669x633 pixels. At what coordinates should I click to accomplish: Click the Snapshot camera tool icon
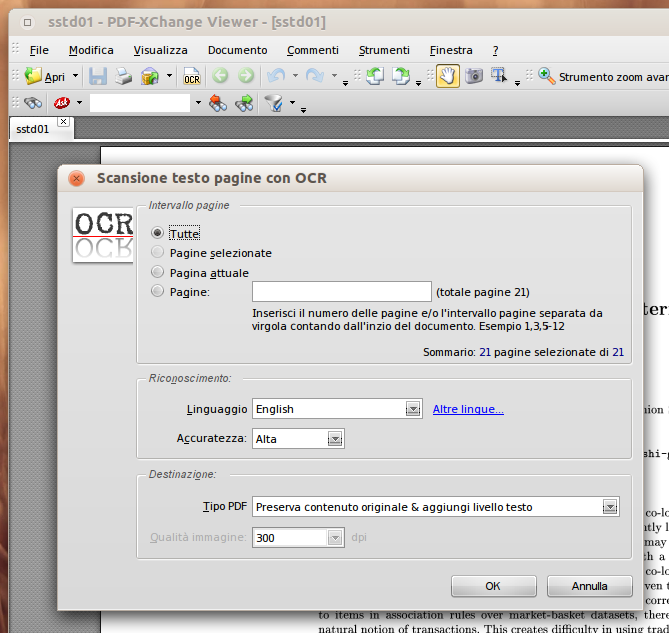[x=474, y=76]
